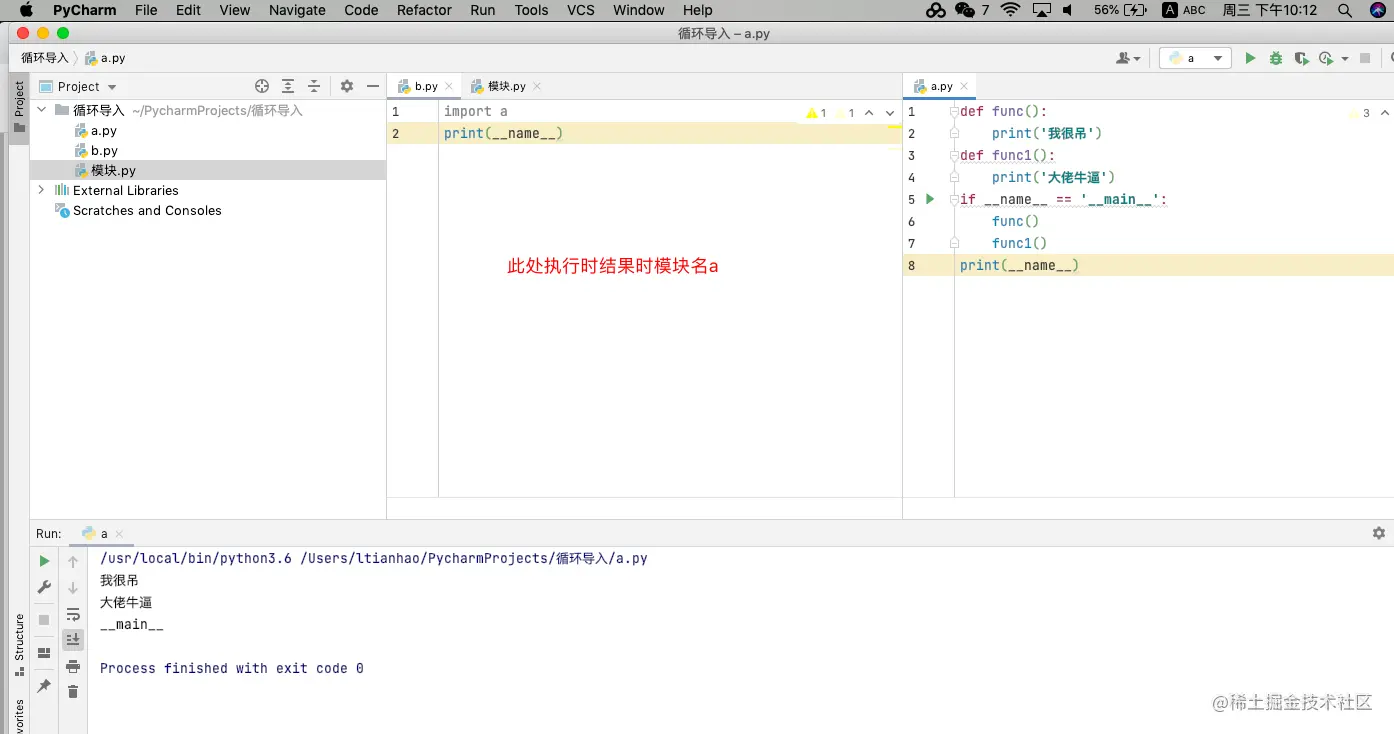Switch to the 模块.py editor tab

507,86
